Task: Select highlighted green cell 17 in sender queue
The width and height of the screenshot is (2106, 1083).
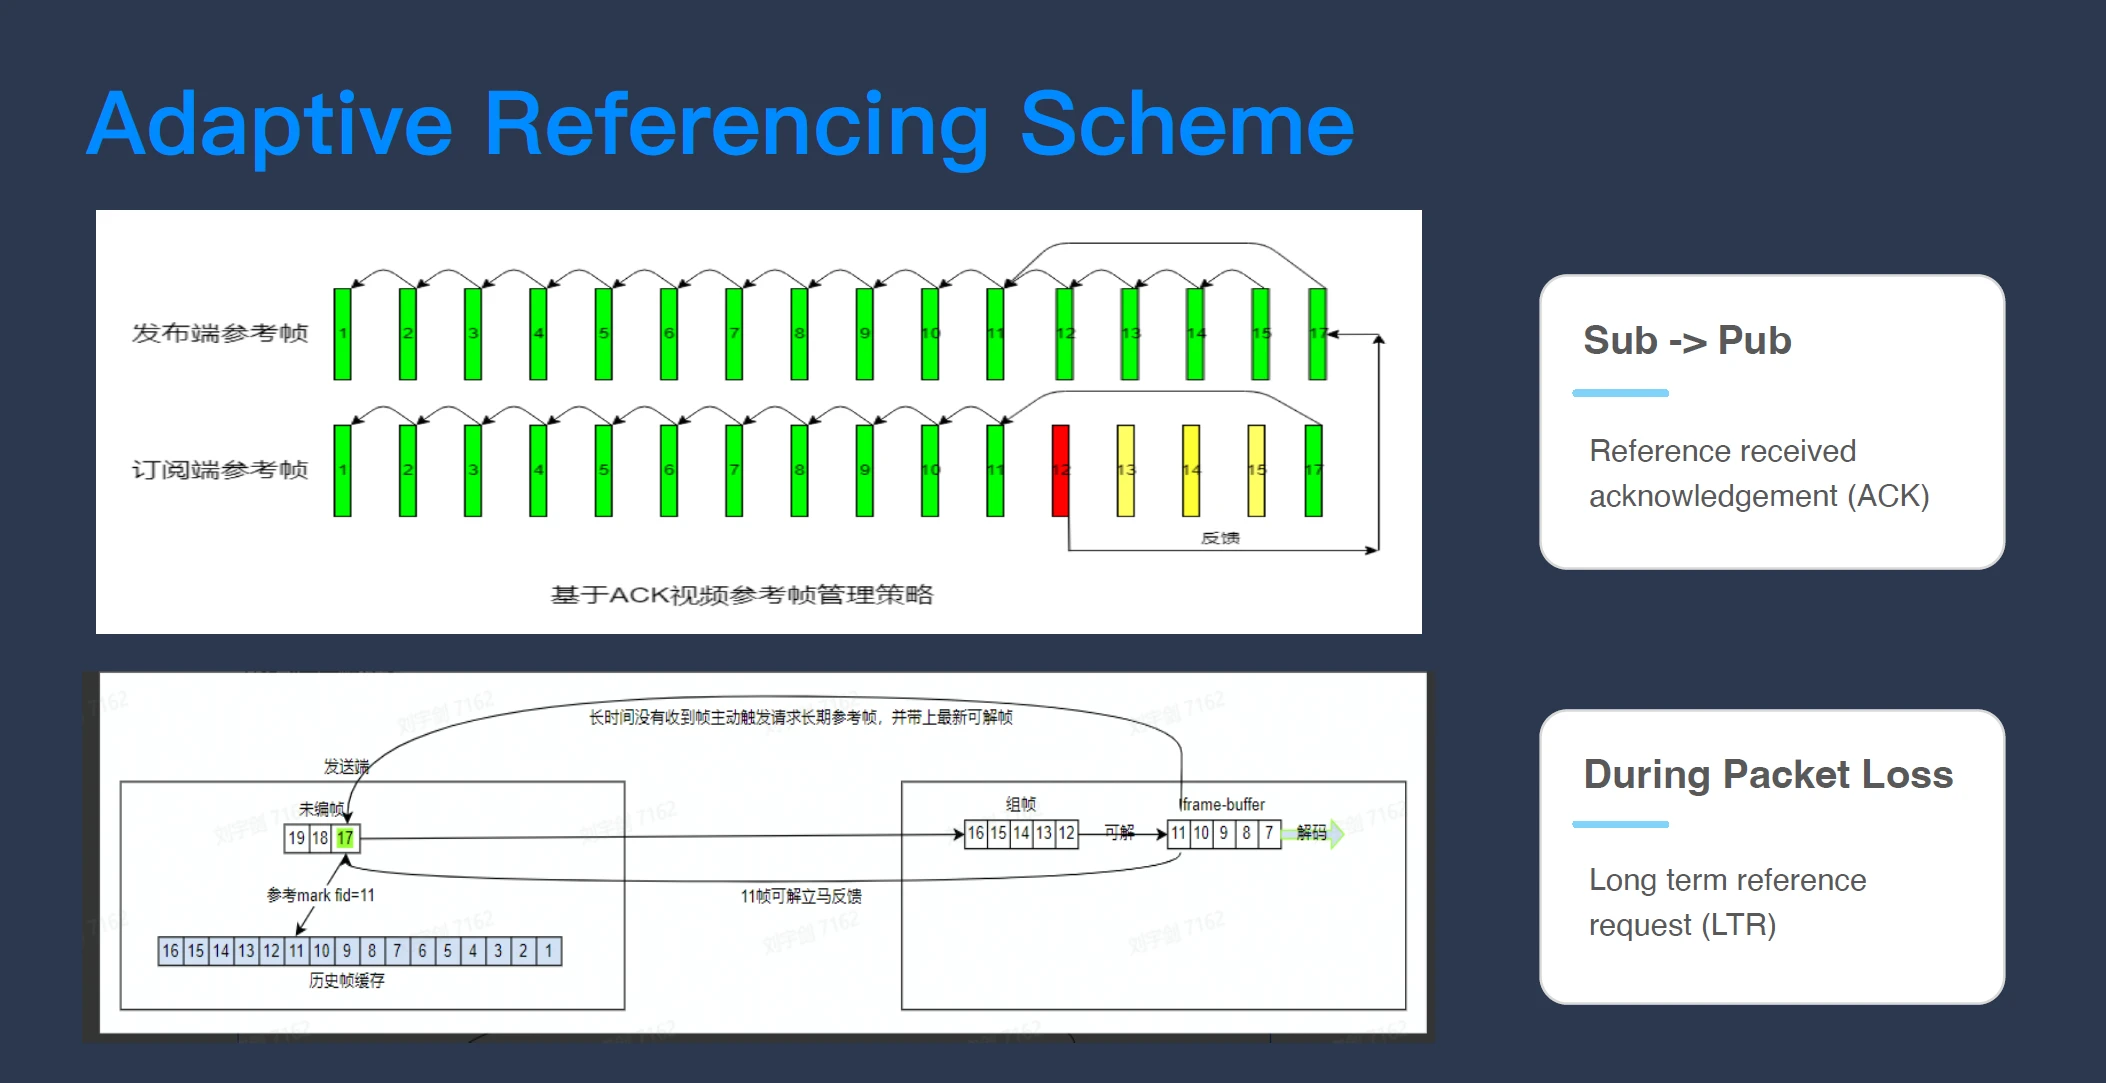Action: (345, 838)
